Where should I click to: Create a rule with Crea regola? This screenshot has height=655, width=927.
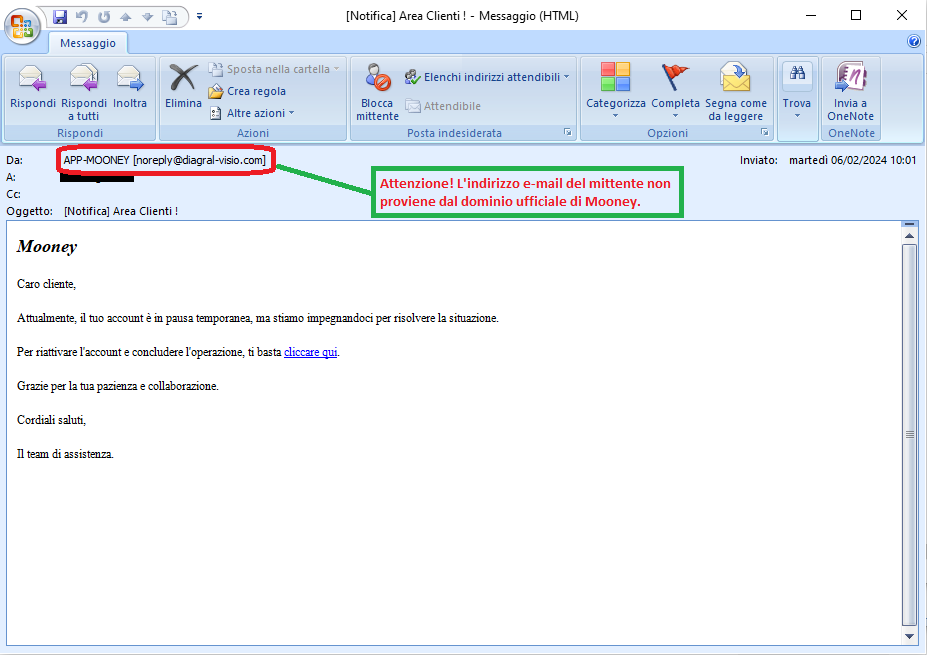point(247,91)
